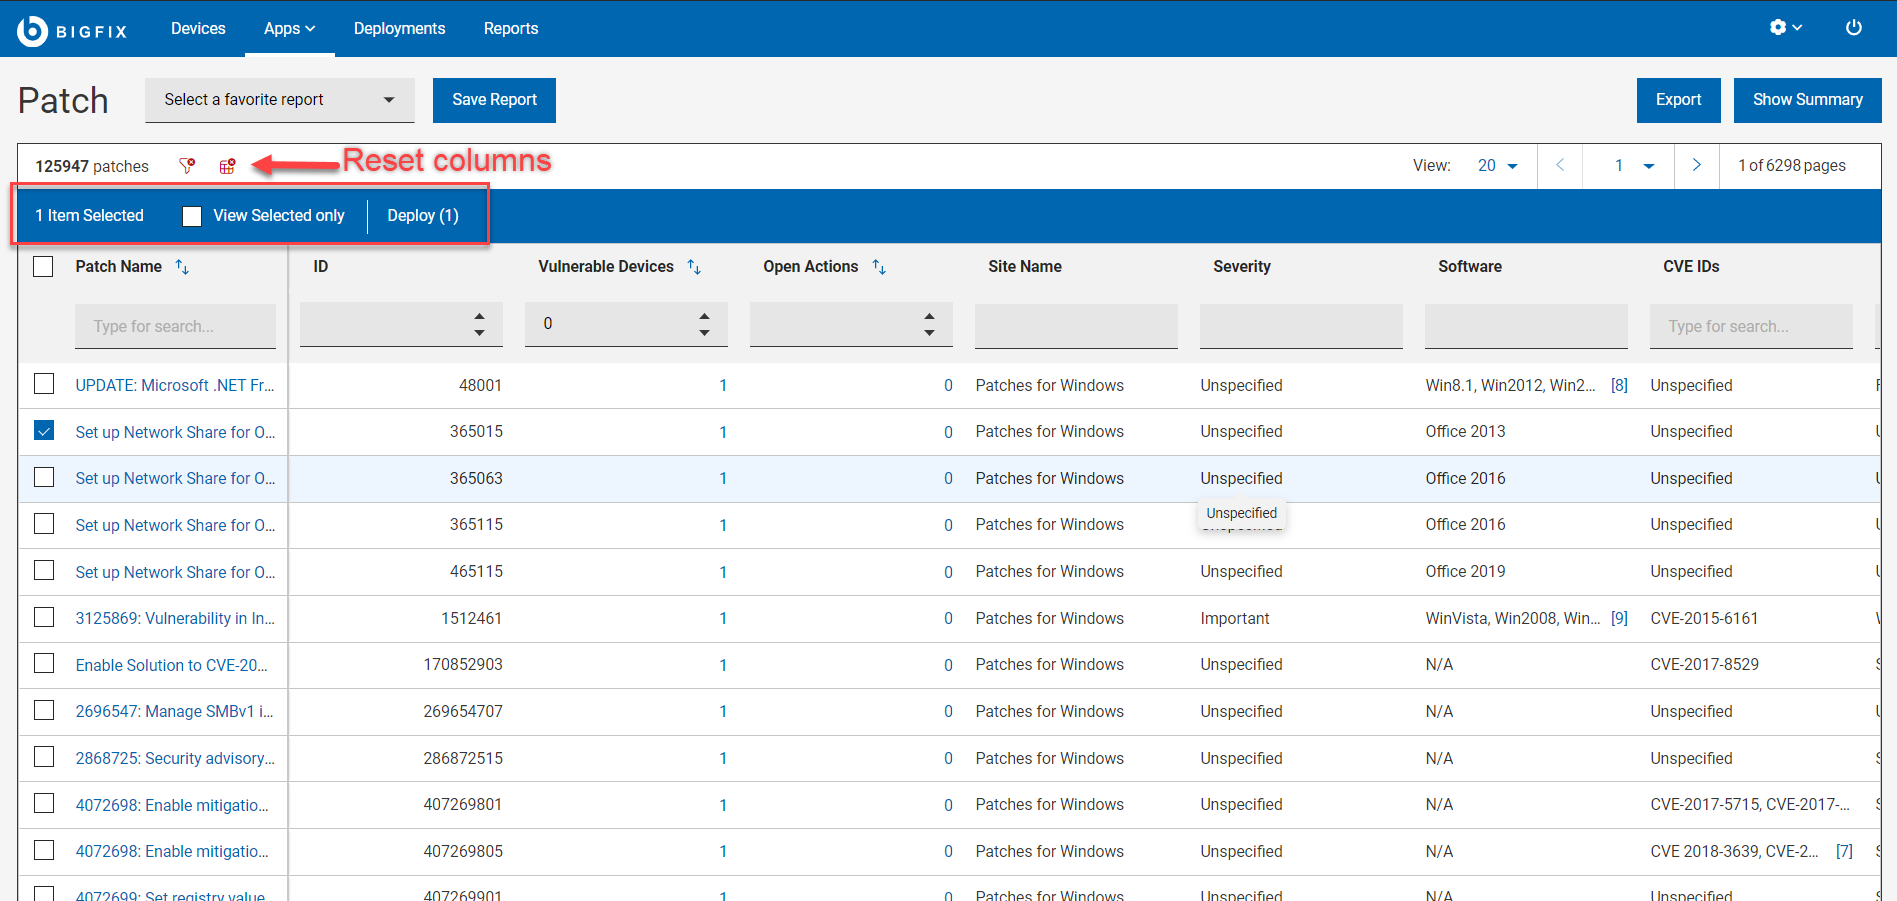The image size is (1897, 901).
Task: Go to the Deployments menu
Action: (x=399, y=29)
